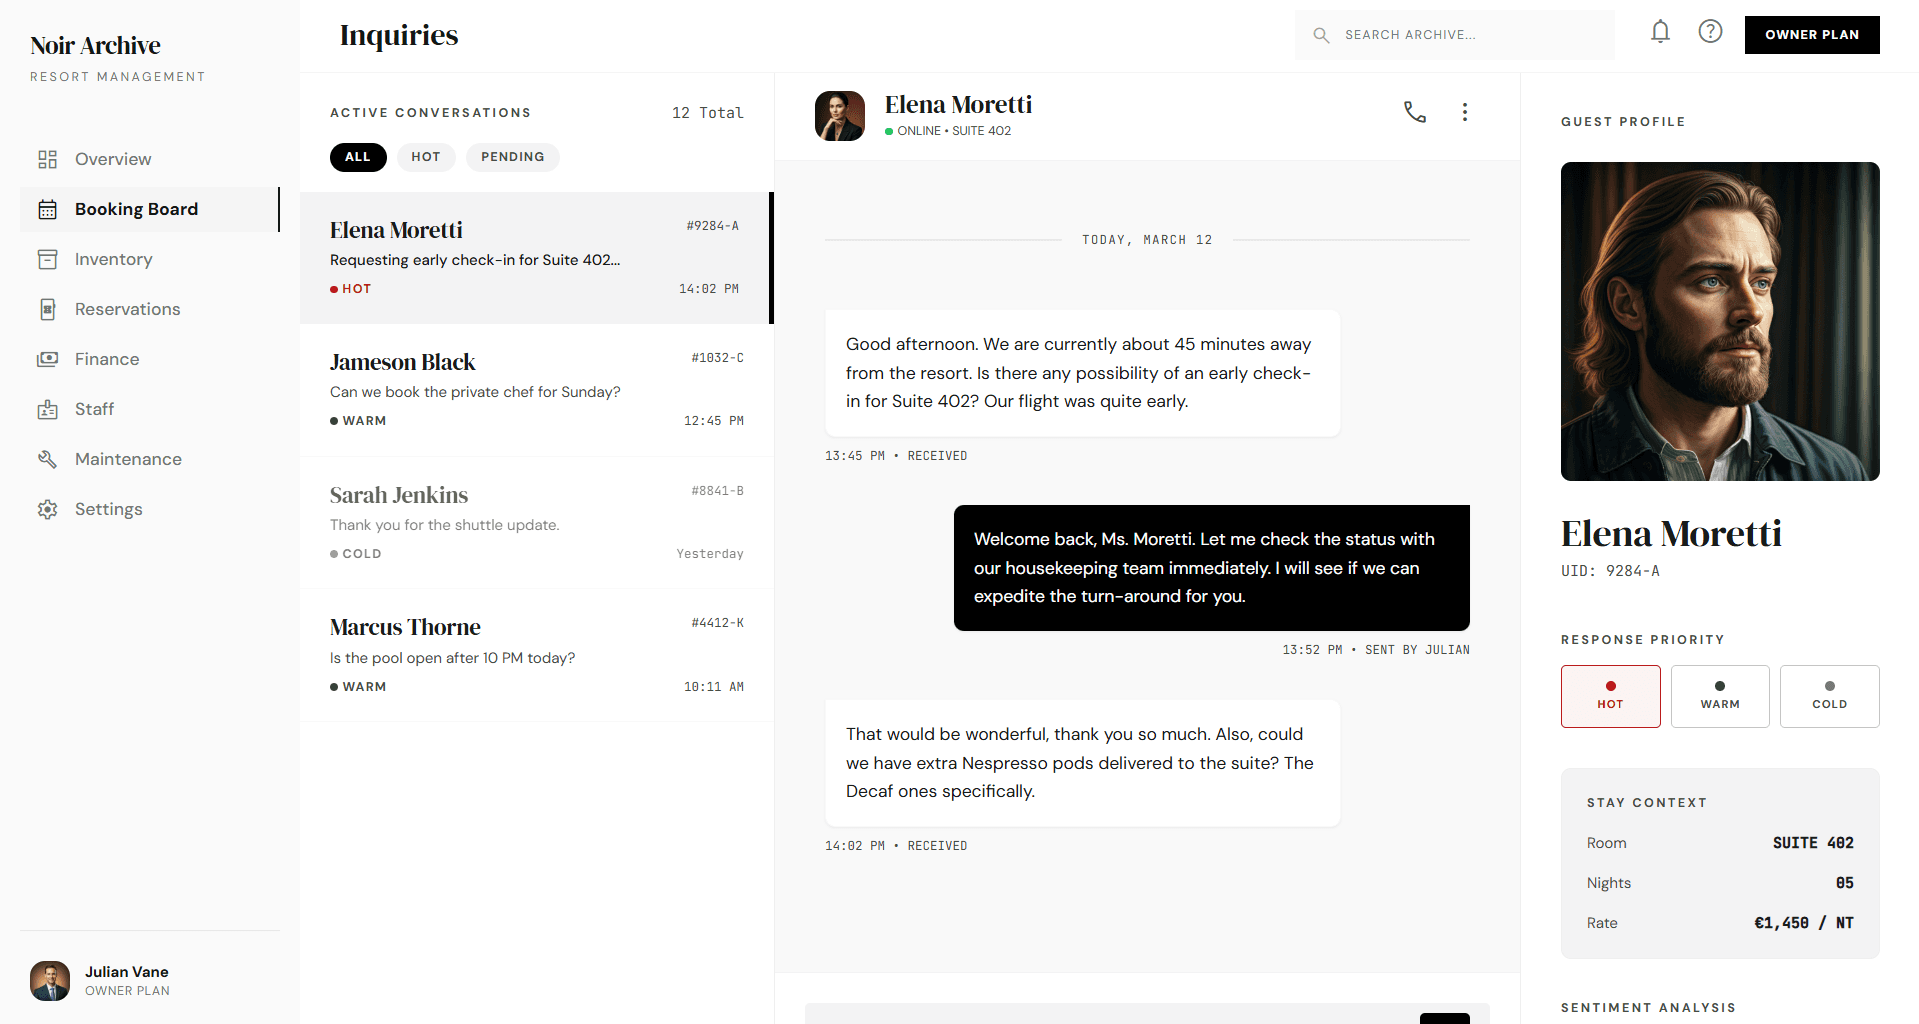
Task: Open the Booking Board section
Action: tap(136, 209)
